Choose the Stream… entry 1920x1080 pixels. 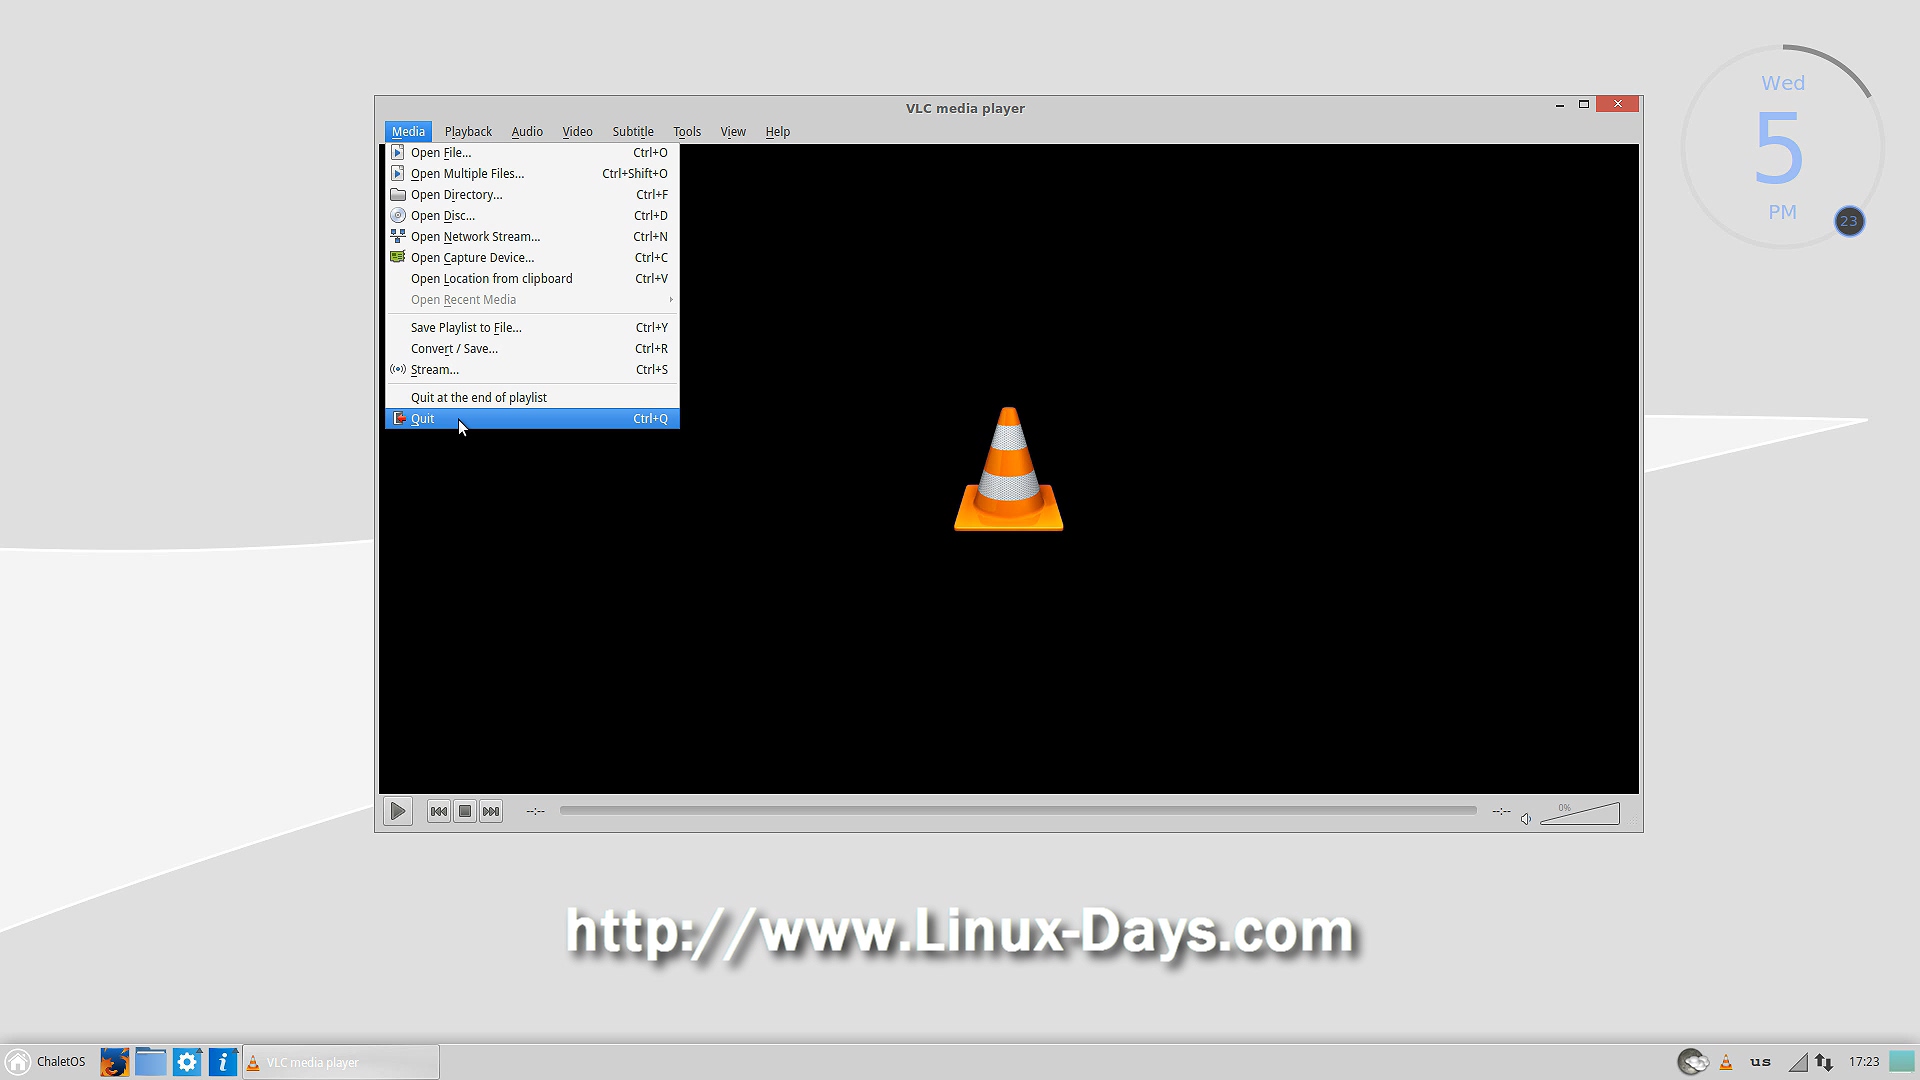point(532,370)
